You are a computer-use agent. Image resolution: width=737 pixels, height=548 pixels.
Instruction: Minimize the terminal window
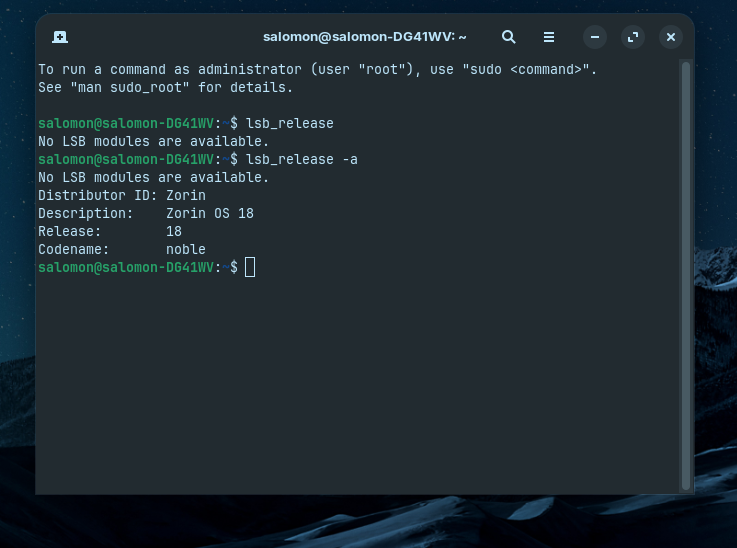click(595, 37)
